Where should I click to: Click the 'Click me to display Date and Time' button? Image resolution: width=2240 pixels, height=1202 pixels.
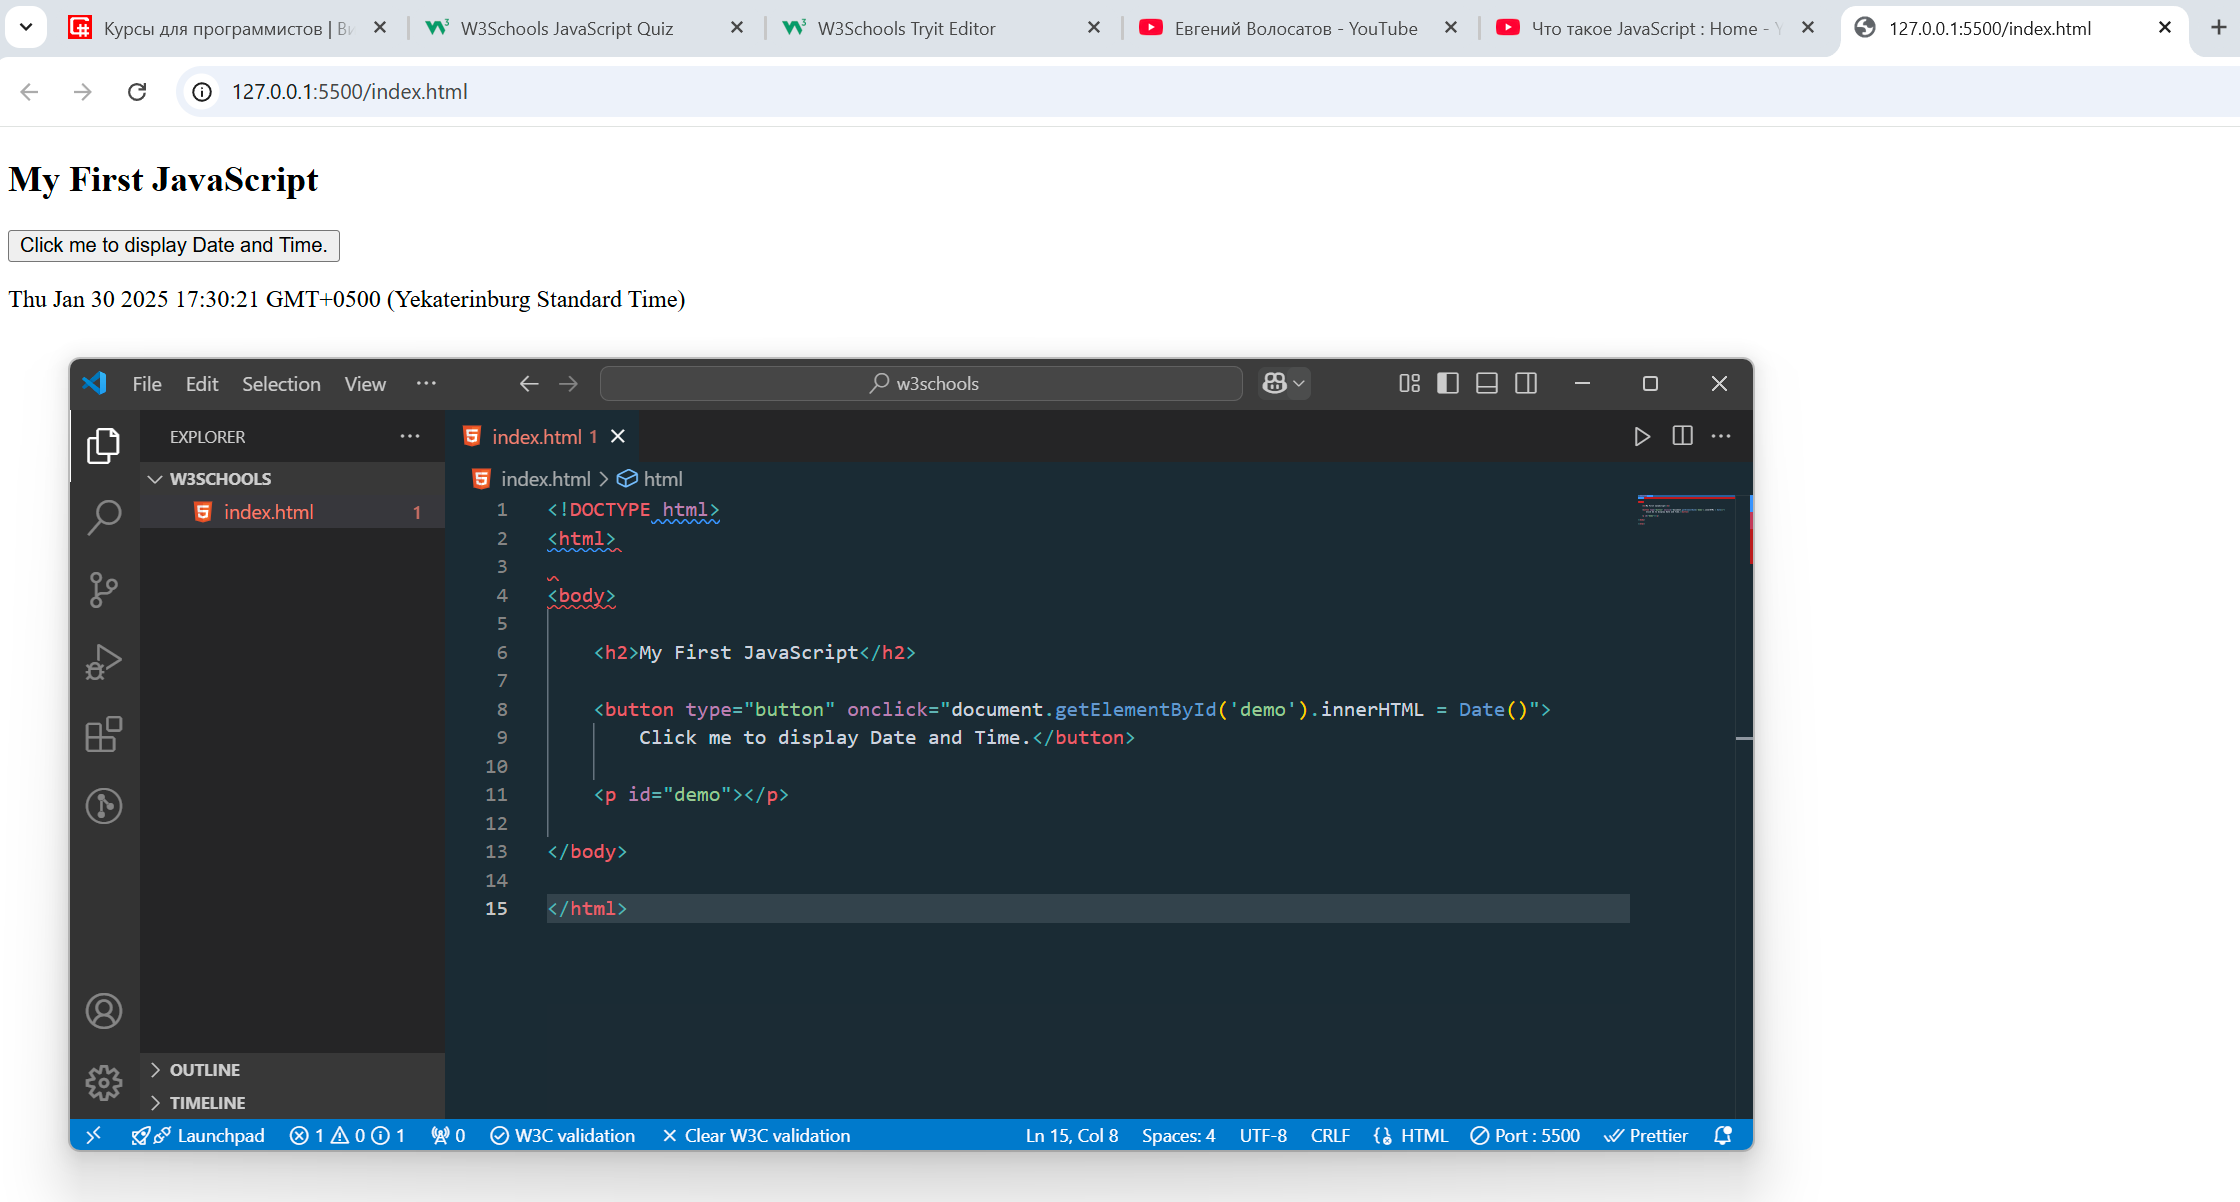tap(174, 245)
